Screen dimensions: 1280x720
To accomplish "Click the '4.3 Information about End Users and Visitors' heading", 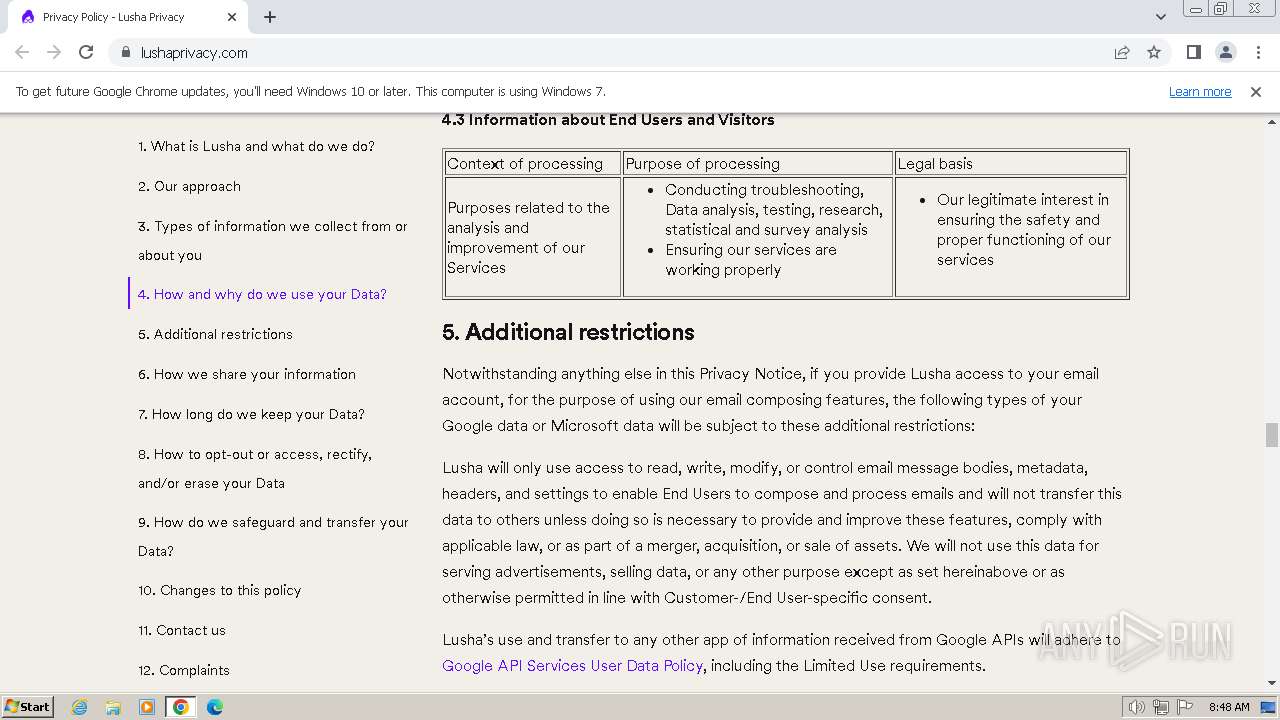I will (608, 120).
